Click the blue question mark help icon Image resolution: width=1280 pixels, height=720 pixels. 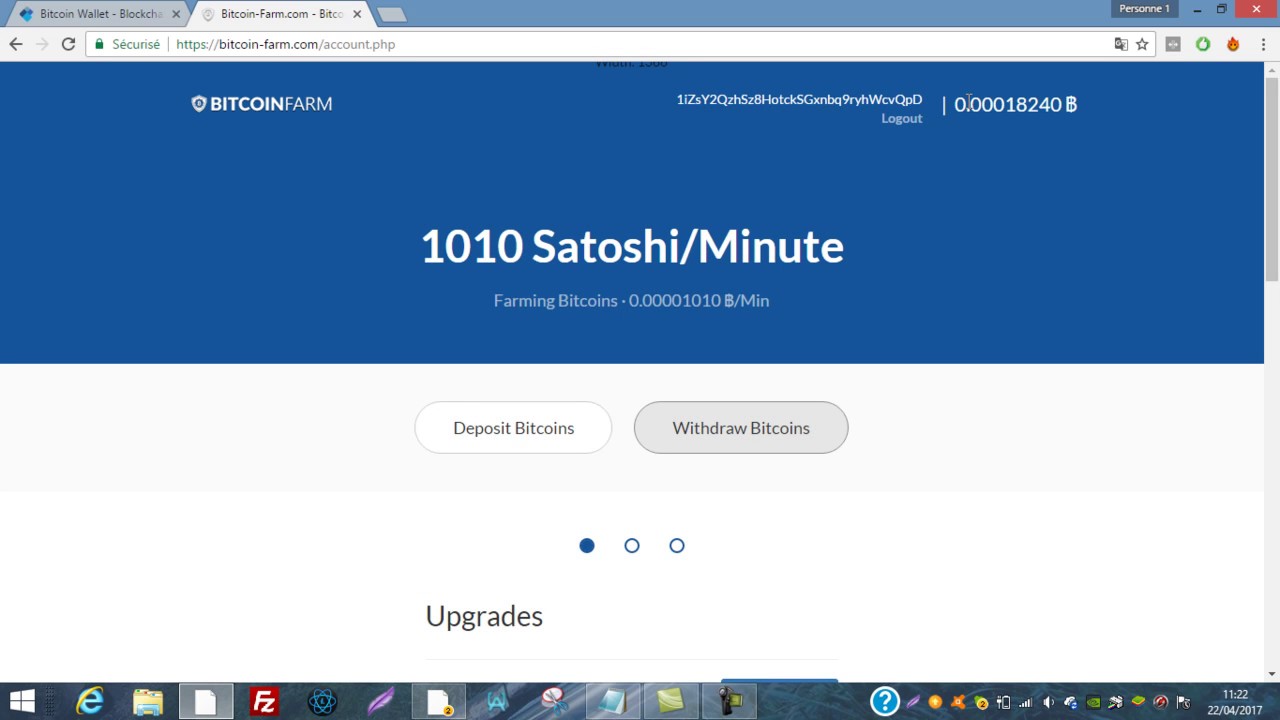click(x=885, y=701)
